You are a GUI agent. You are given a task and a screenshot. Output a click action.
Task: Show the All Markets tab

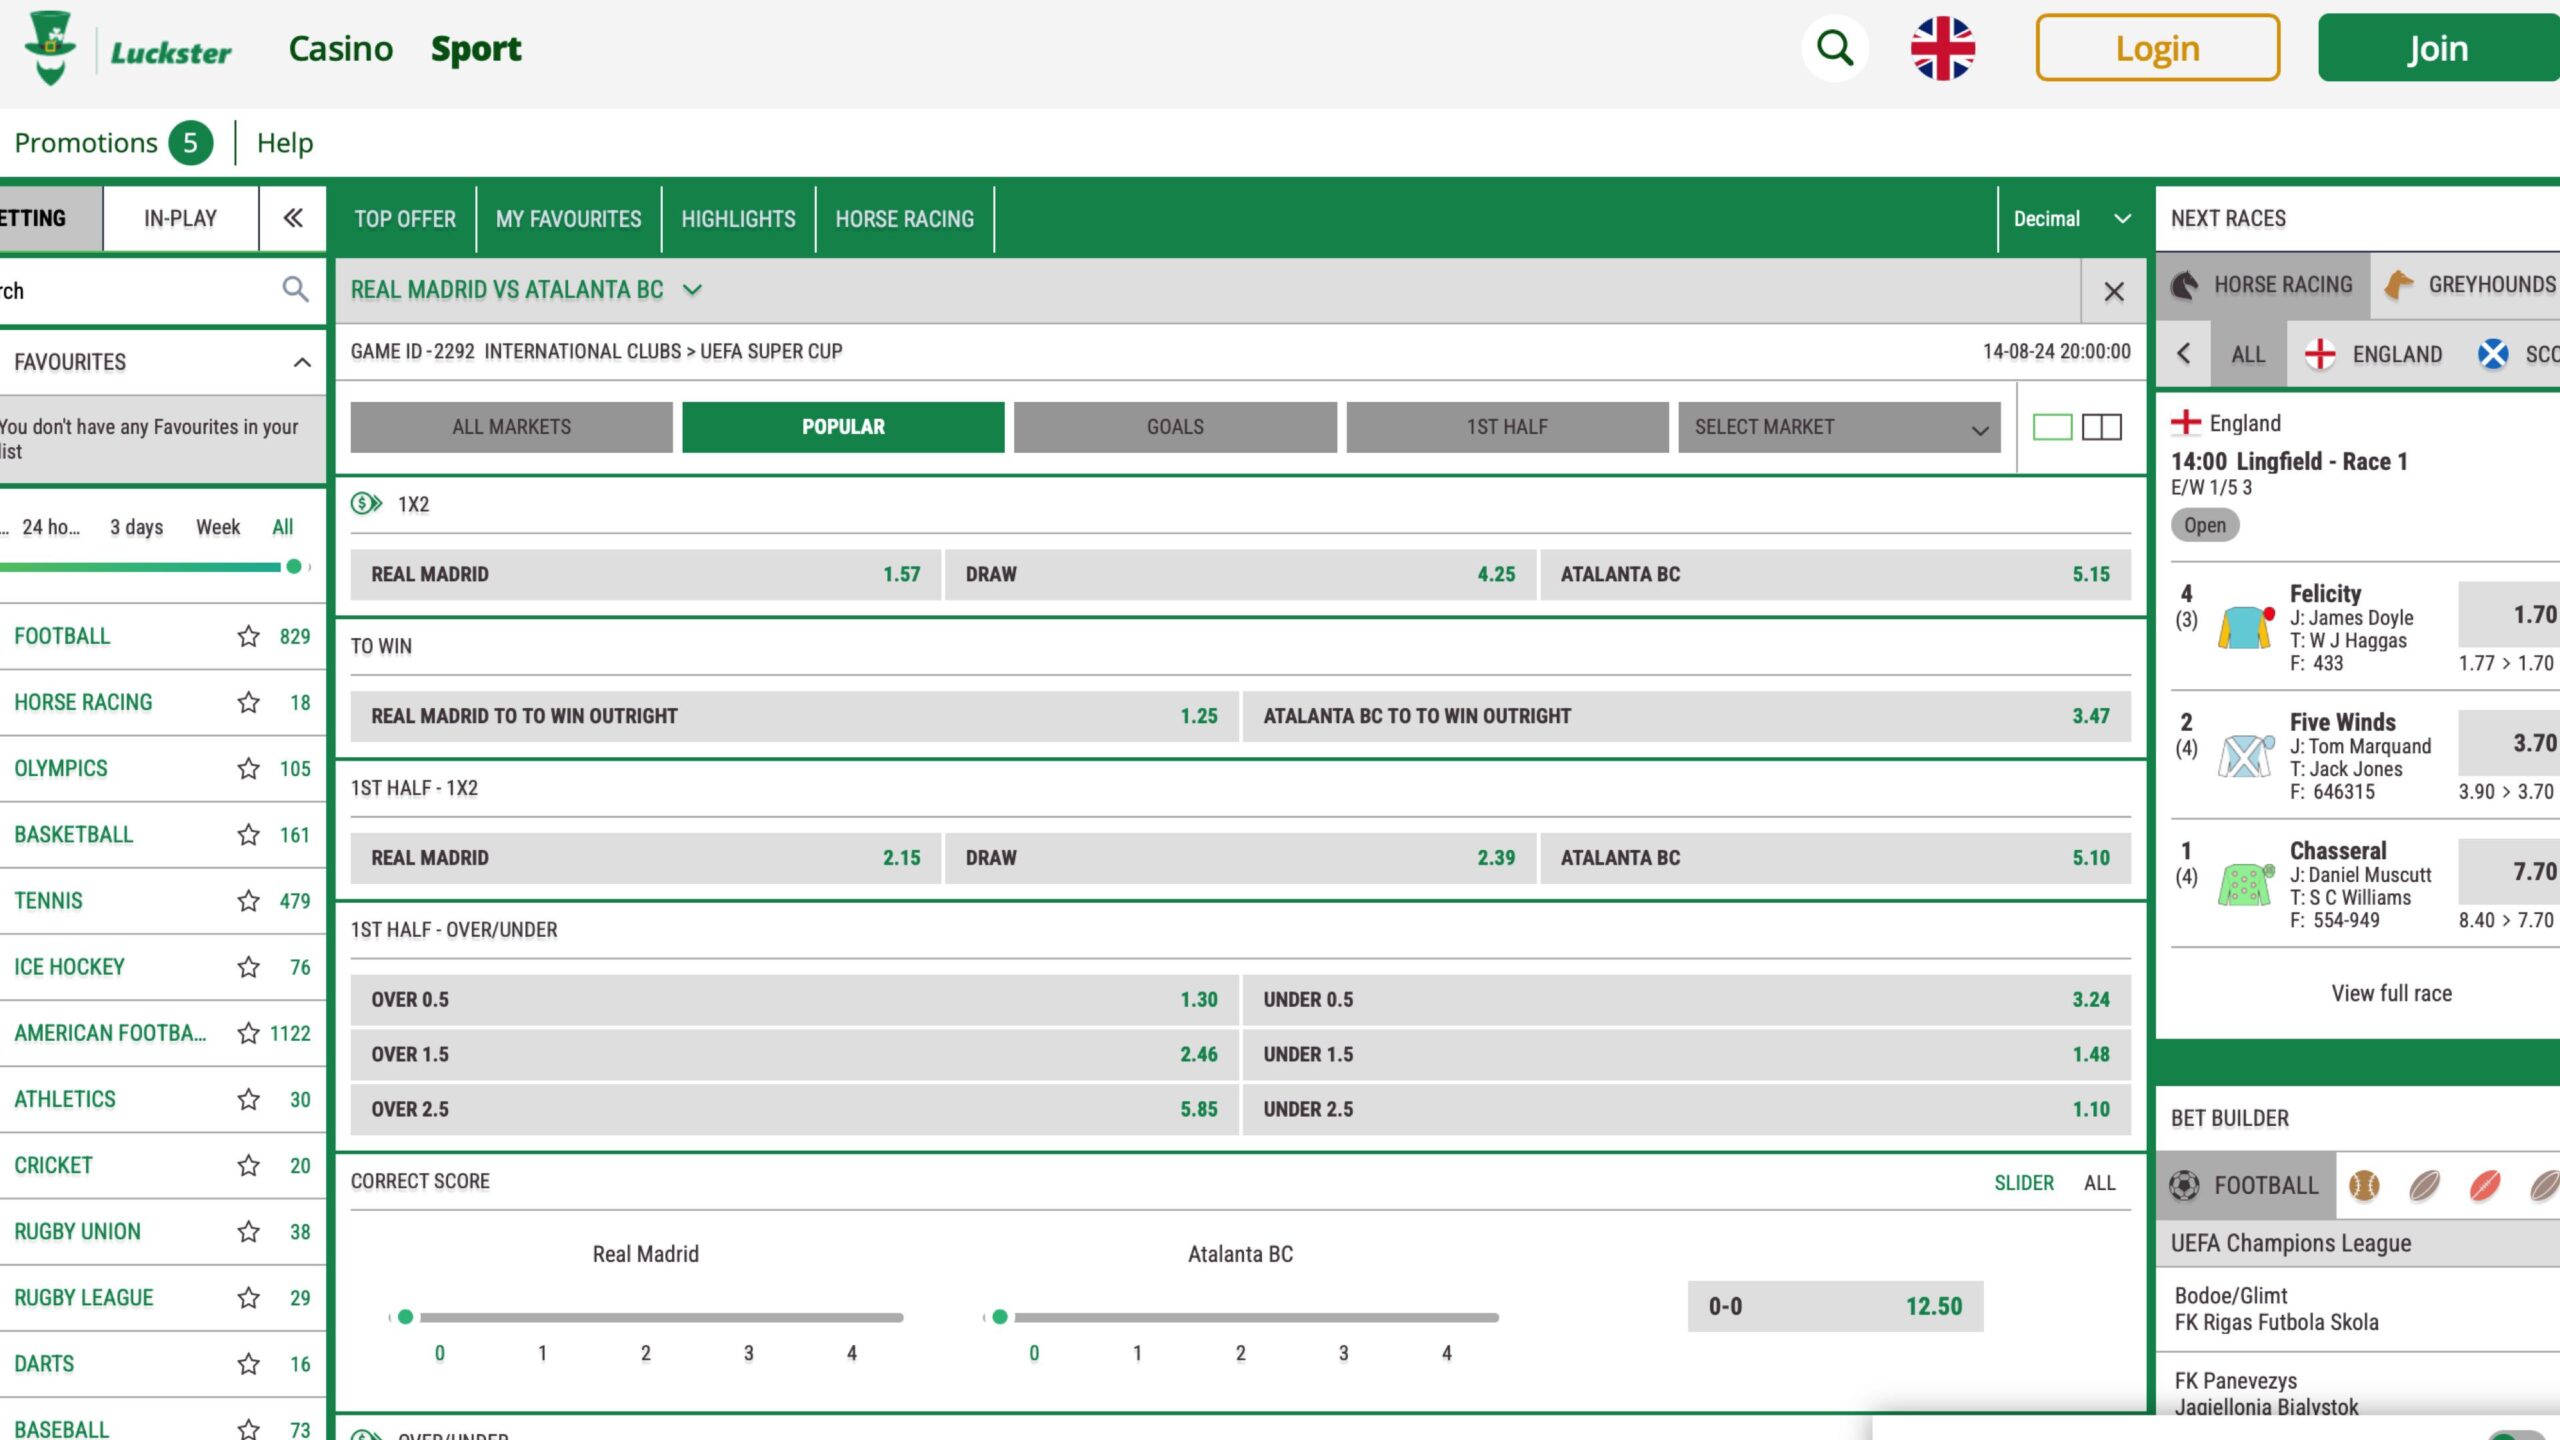[511, 427]
